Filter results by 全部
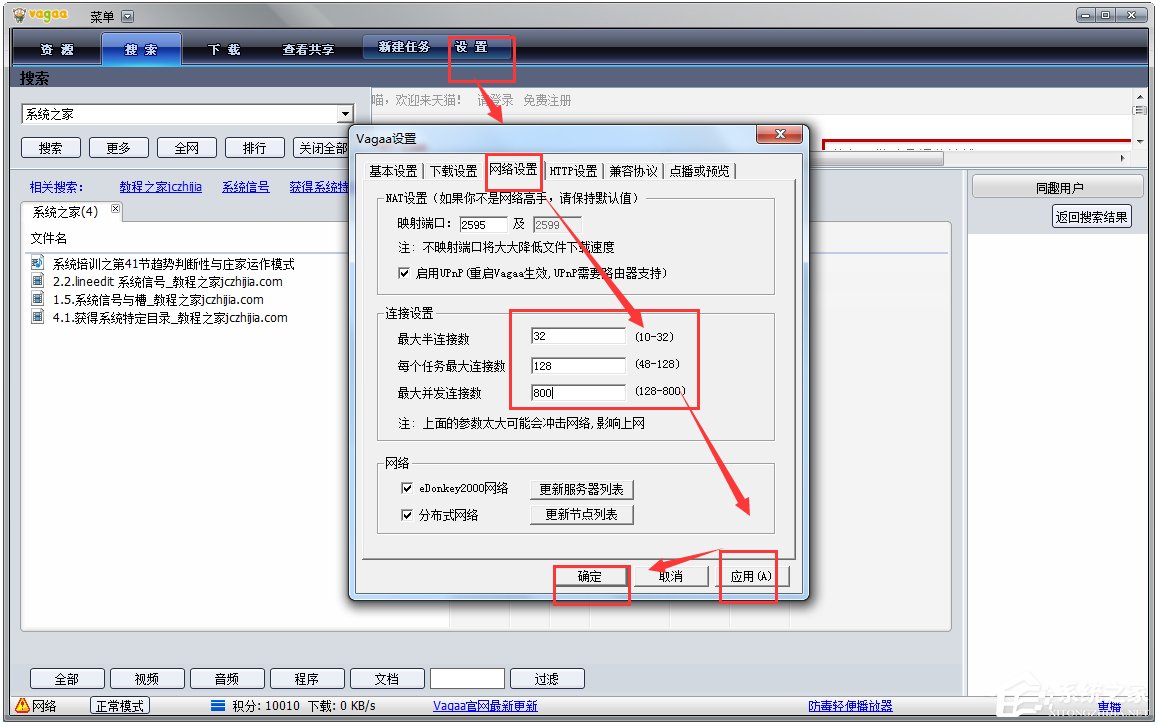 tap(66, 679)
